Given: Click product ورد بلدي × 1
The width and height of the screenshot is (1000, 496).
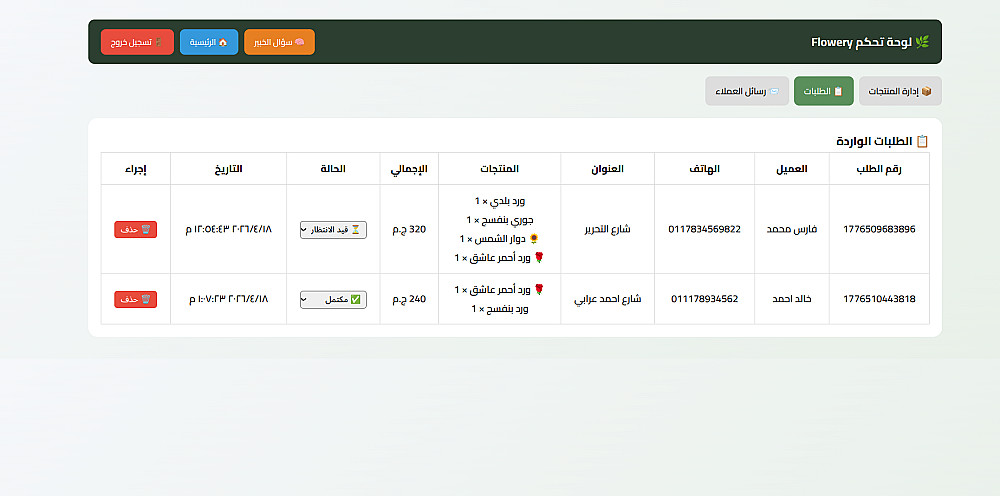Looking at the screenshot, I should [499, 201].
